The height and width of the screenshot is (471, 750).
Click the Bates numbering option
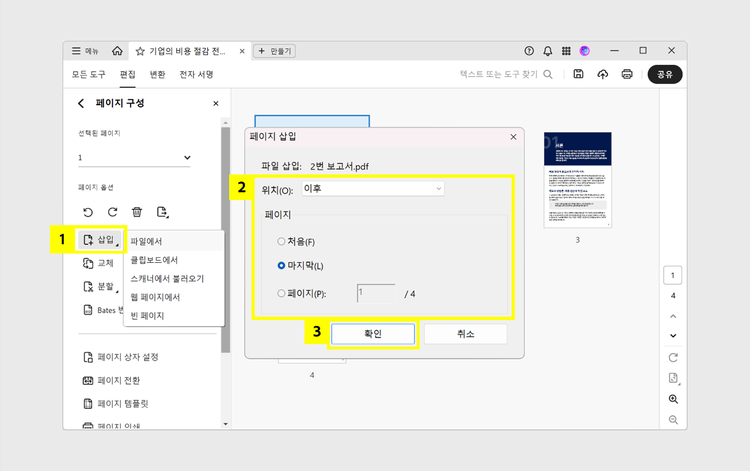[103, 310]
